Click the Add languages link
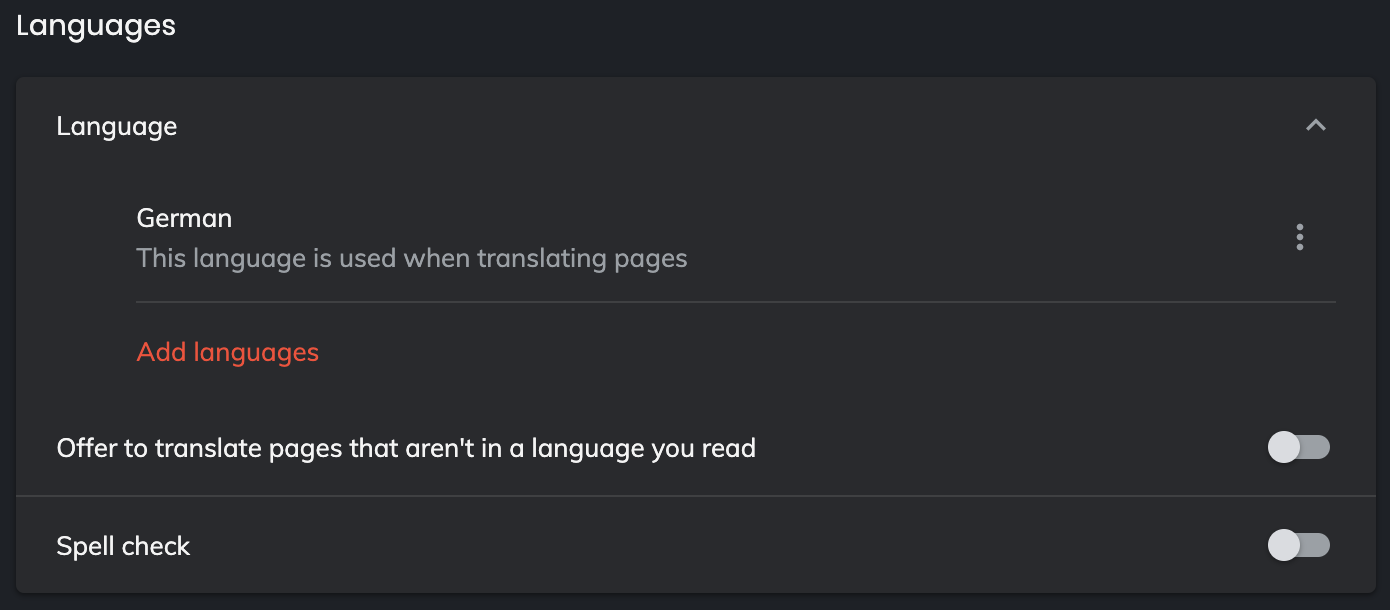The image size is (1390, 610). pos(228,352)
